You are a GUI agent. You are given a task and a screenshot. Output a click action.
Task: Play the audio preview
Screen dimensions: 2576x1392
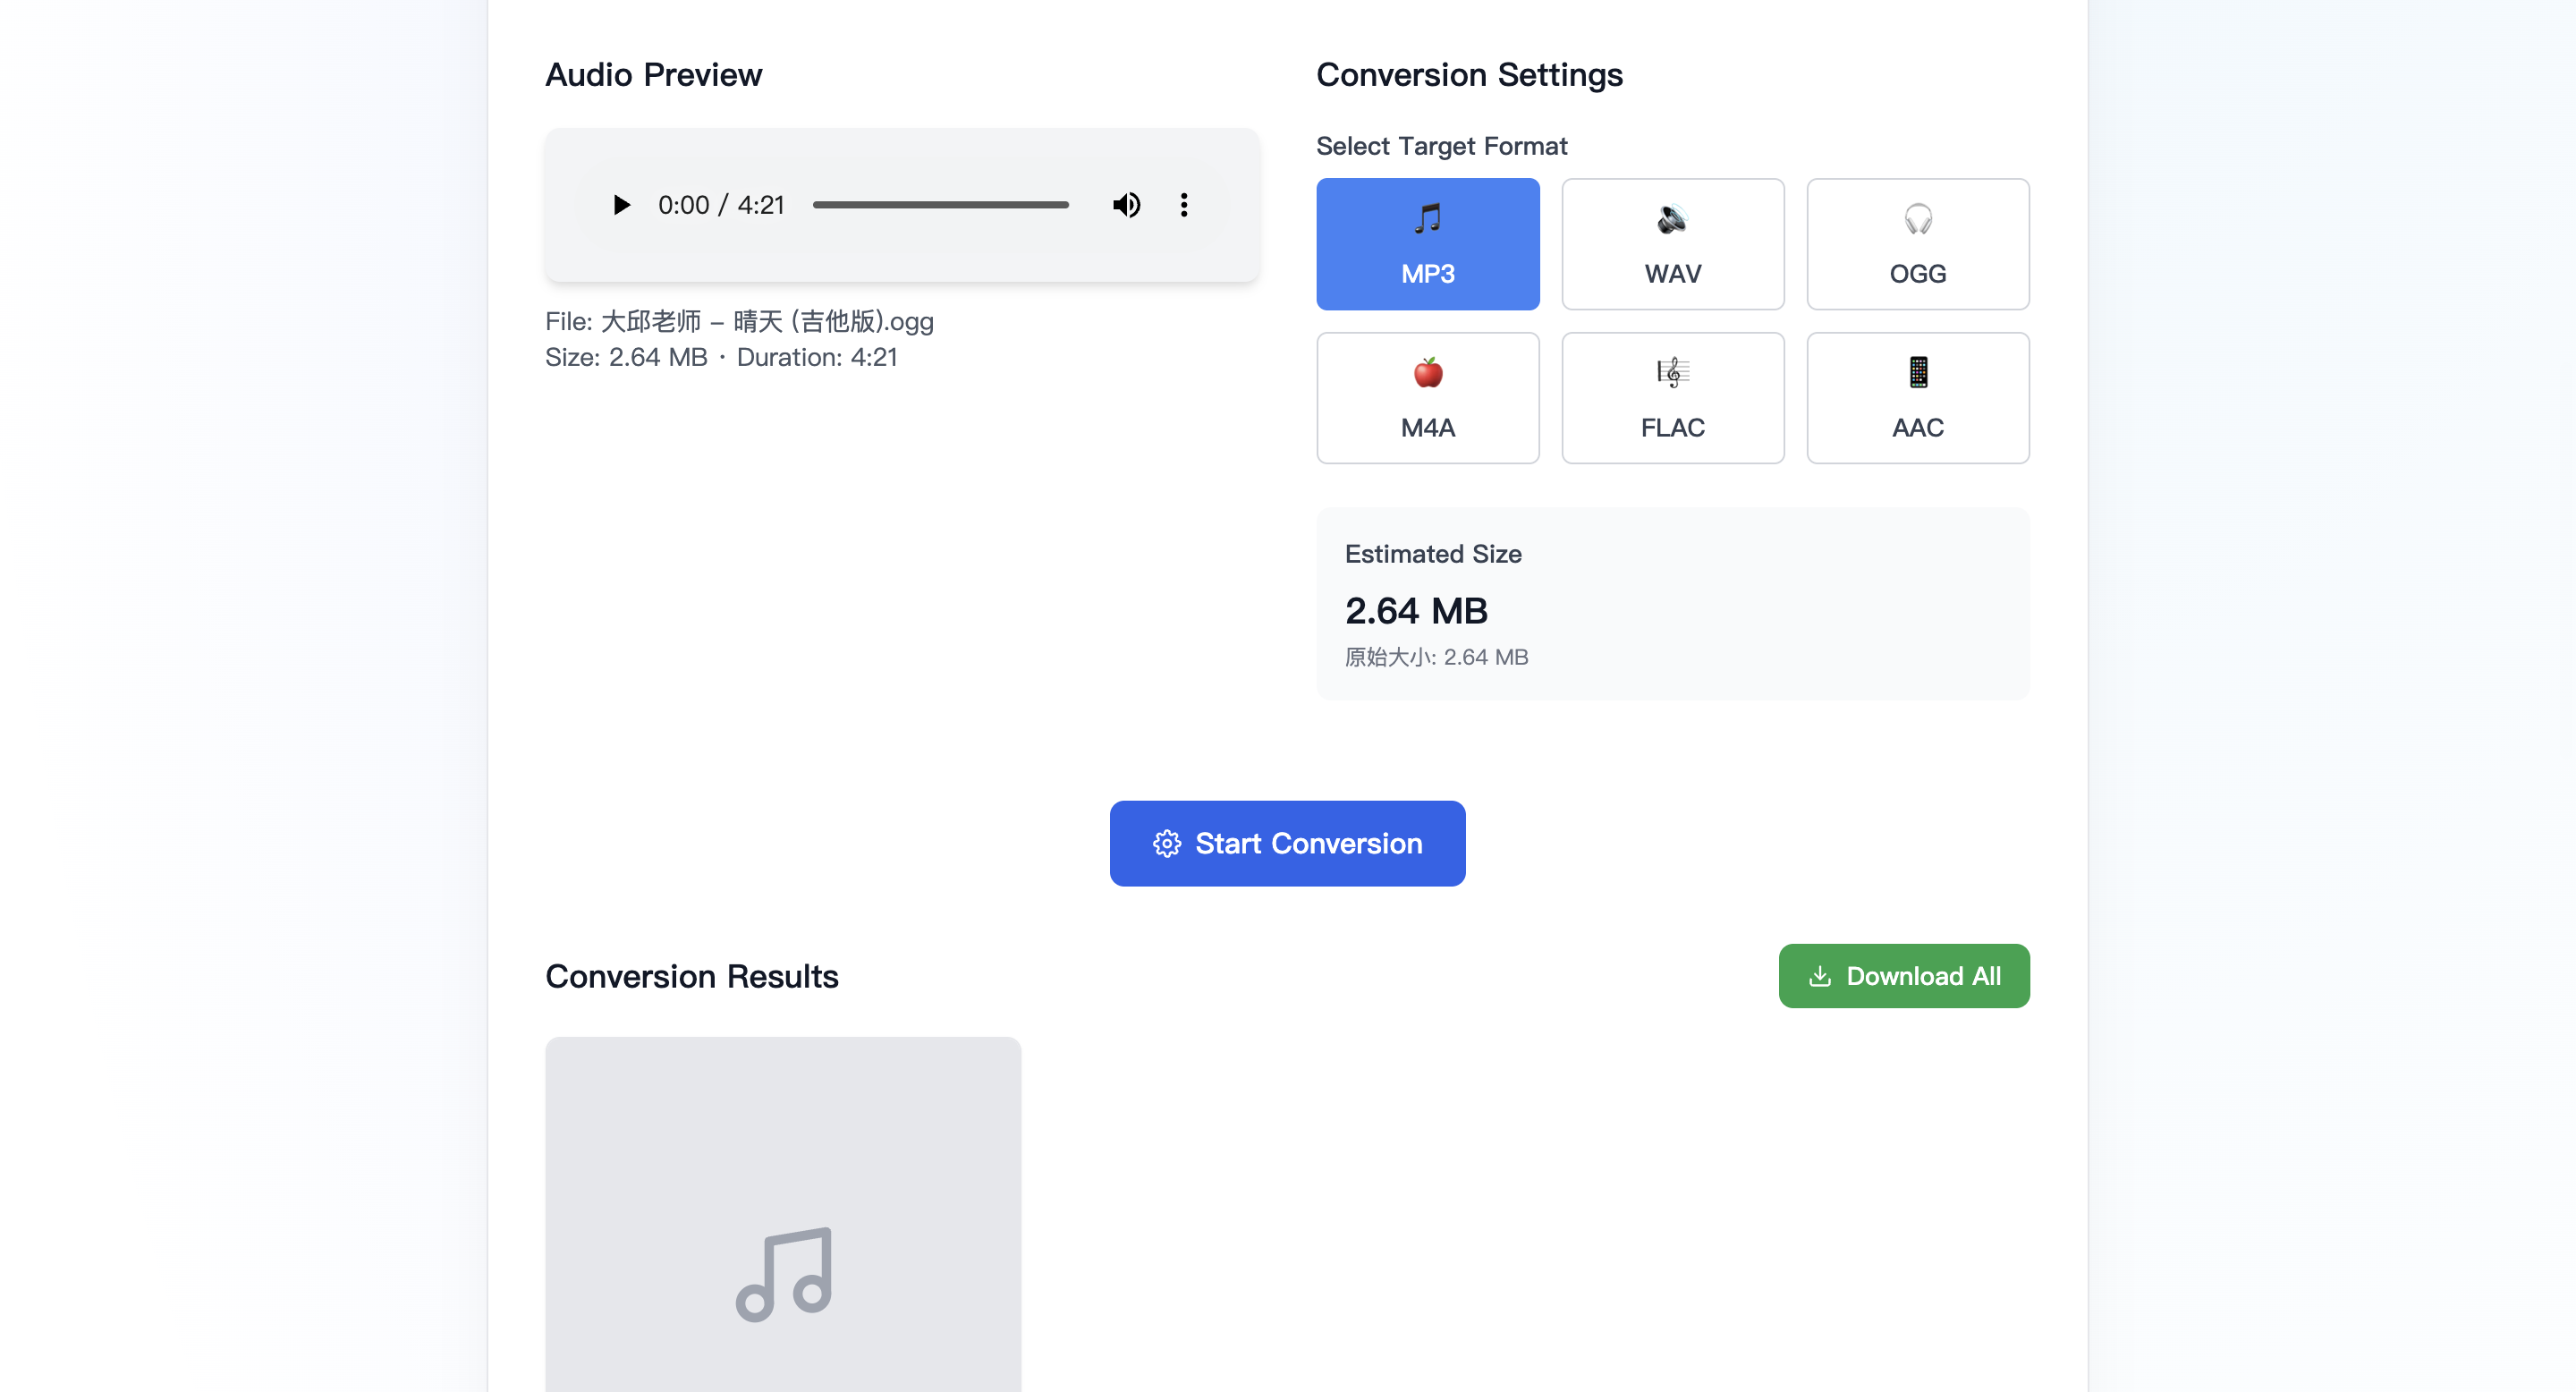tap(621, 205)
